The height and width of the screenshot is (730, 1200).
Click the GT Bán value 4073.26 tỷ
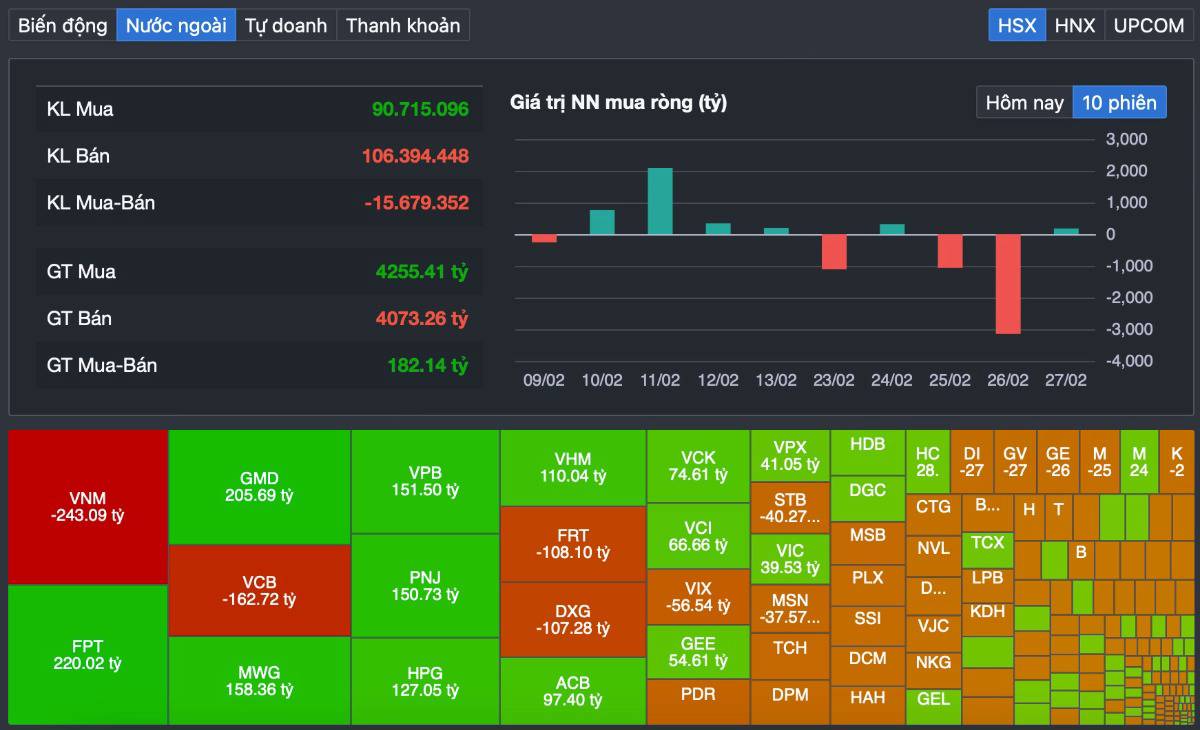tap(422, 318)
